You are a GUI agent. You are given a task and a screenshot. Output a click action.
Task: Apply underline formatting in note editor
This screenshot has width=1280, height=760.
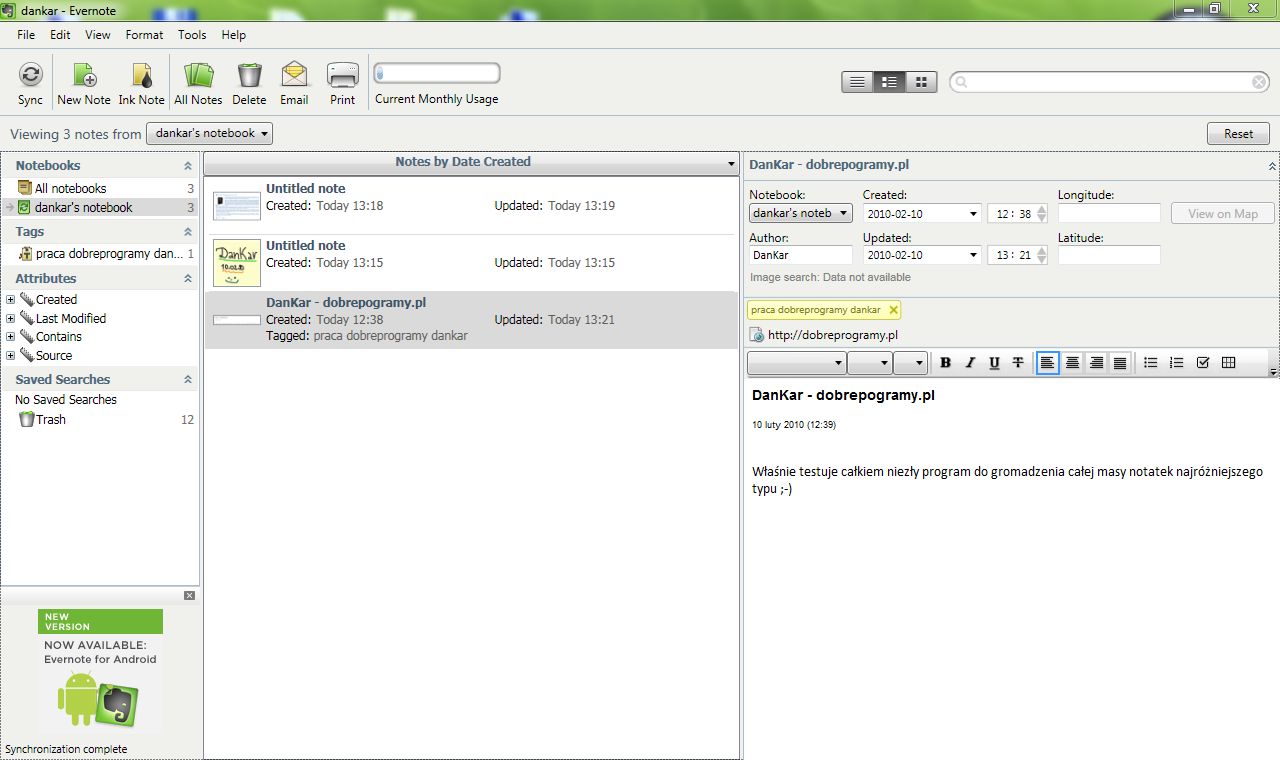(x=994, y=363)
